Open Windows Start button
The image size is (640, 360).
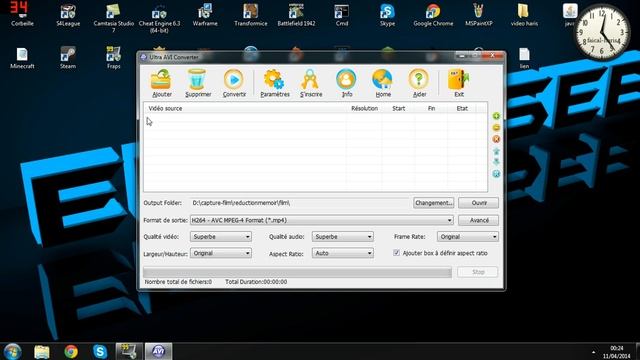(x=12, y=351)
